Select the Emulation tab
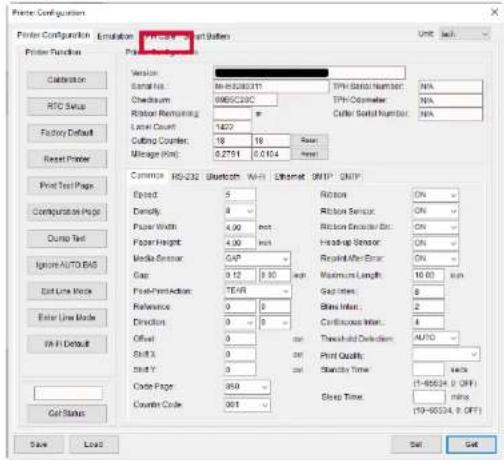 pos(115,36)
